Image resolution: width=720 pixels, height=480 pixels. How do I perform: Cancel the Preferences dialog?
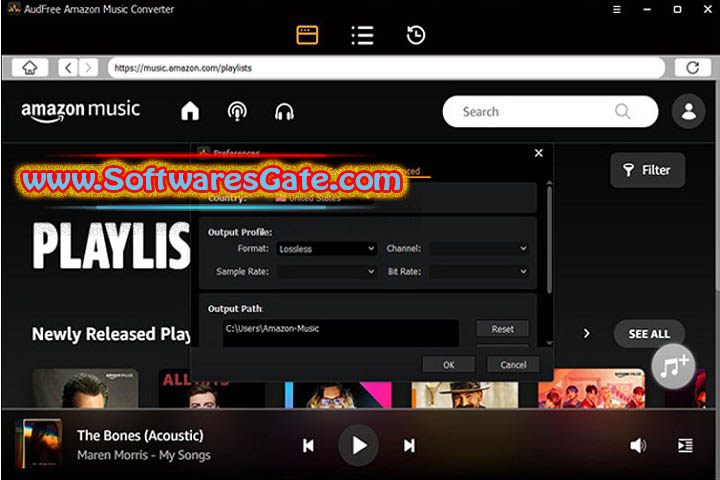513,365
